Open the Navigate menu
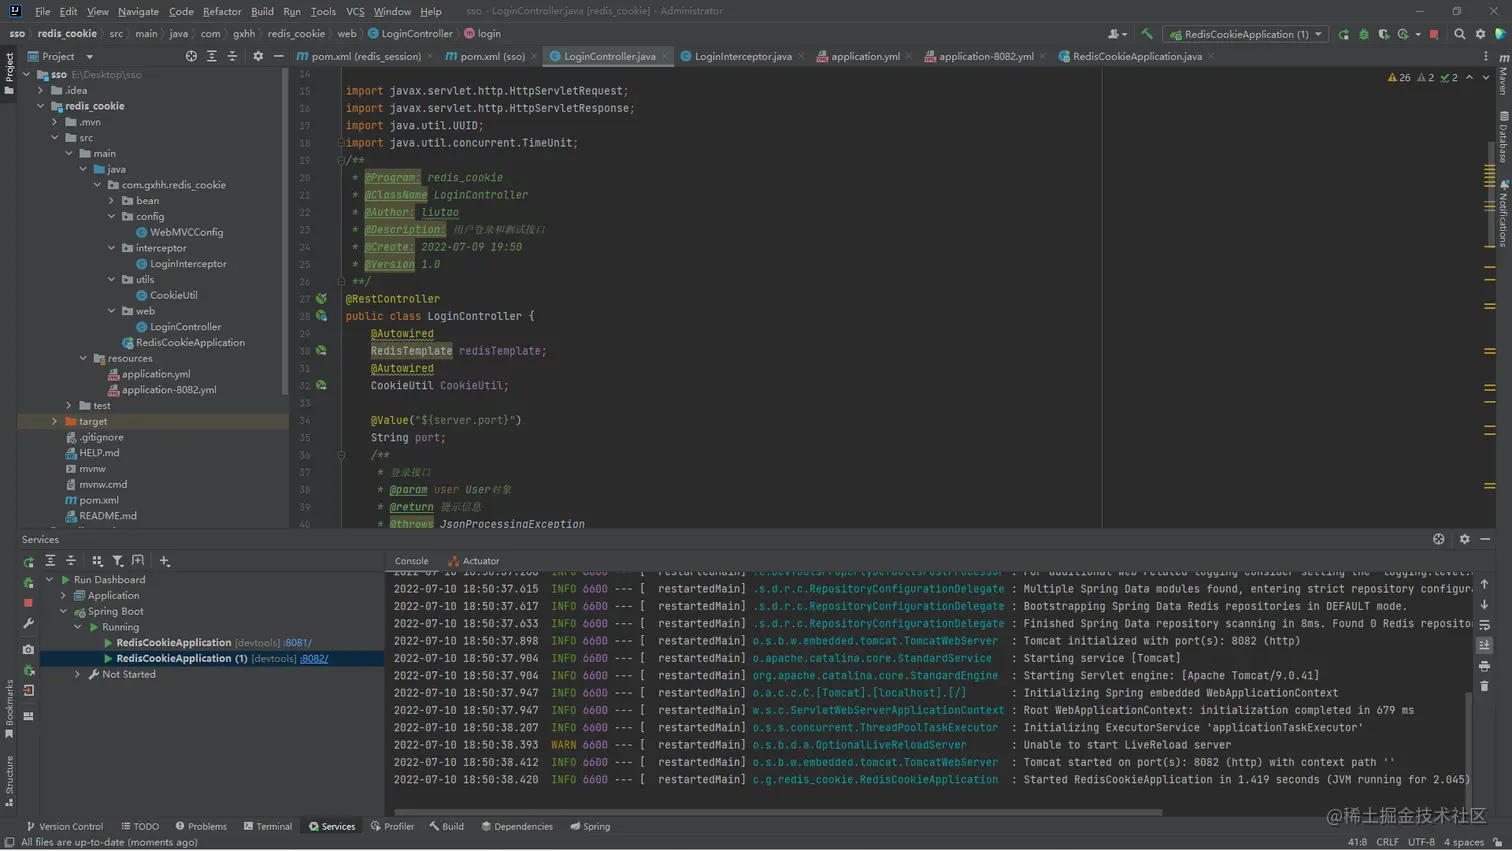The width and height of the screenshot is (1512, 851). pos(138,11)
